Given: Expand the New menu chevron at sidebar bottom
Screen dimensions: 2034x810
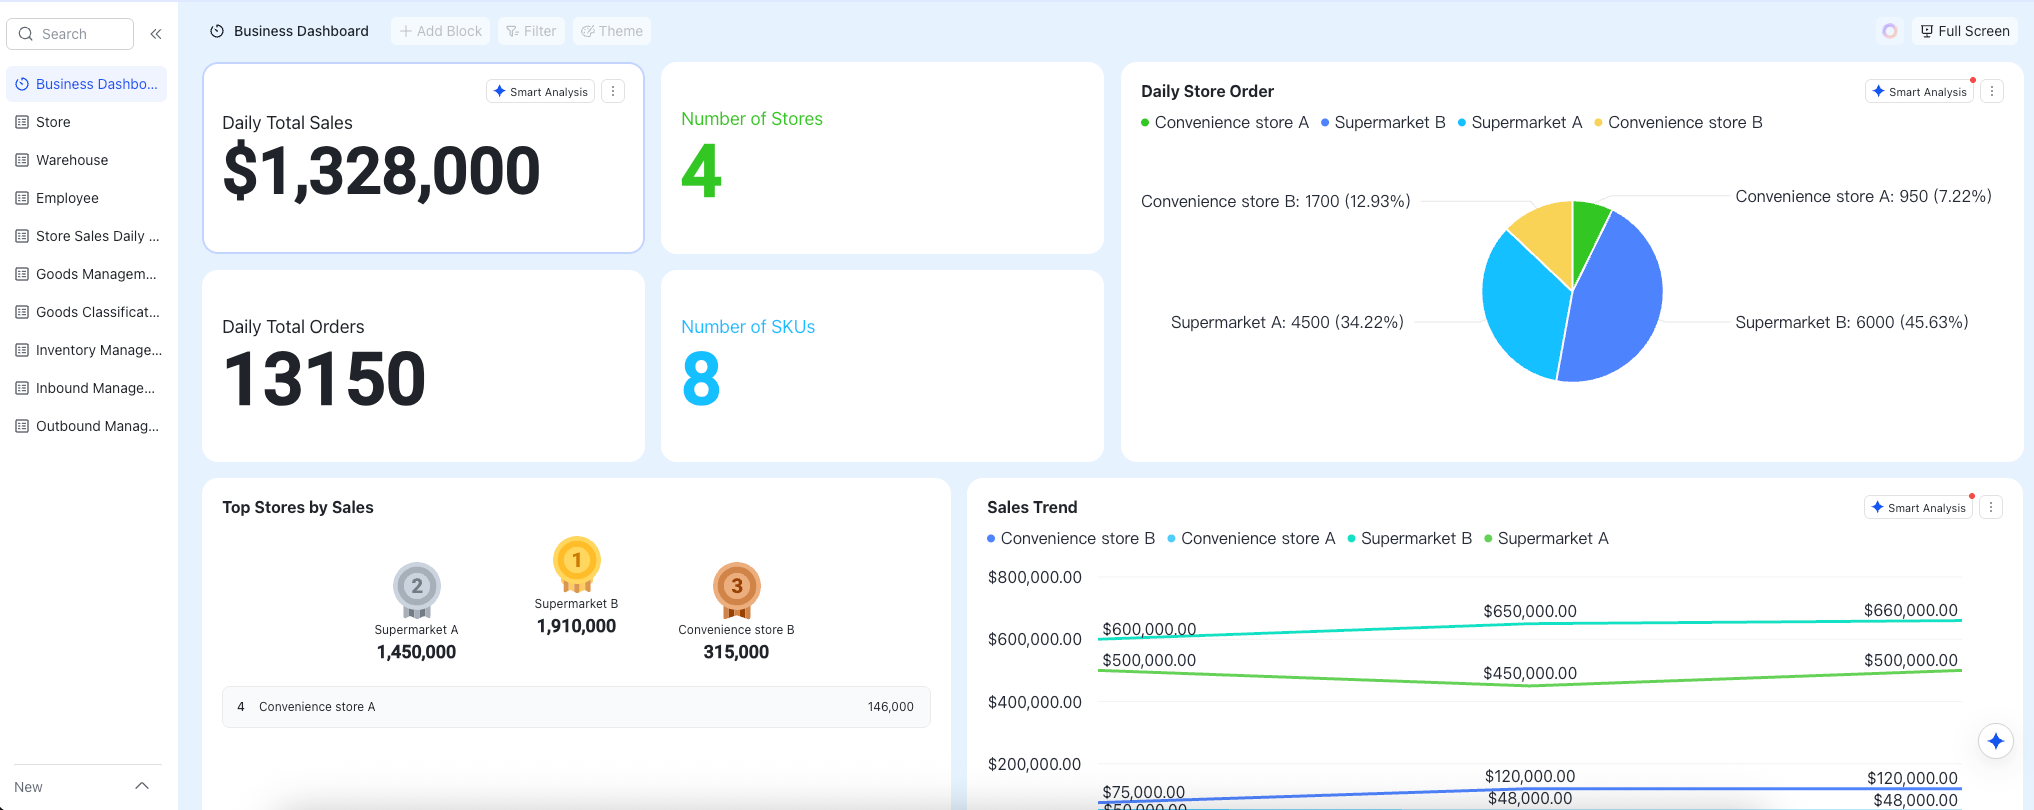Looking at the screenshot, I should coord(142,786).
